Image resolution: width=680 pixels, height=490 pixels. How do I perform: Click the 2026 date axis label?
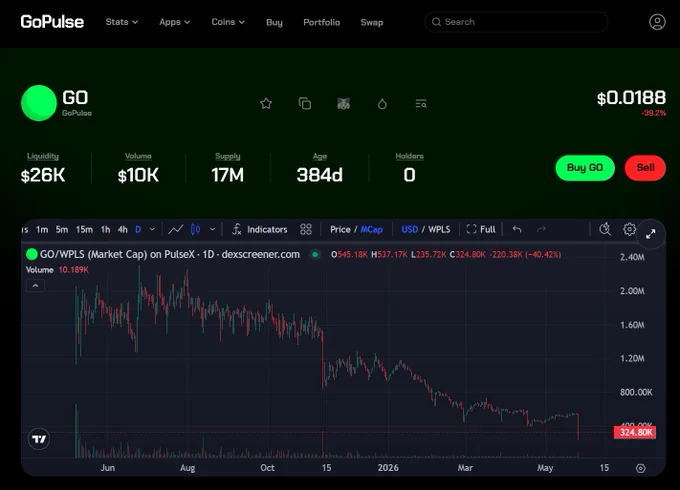(x=388, y=468)
